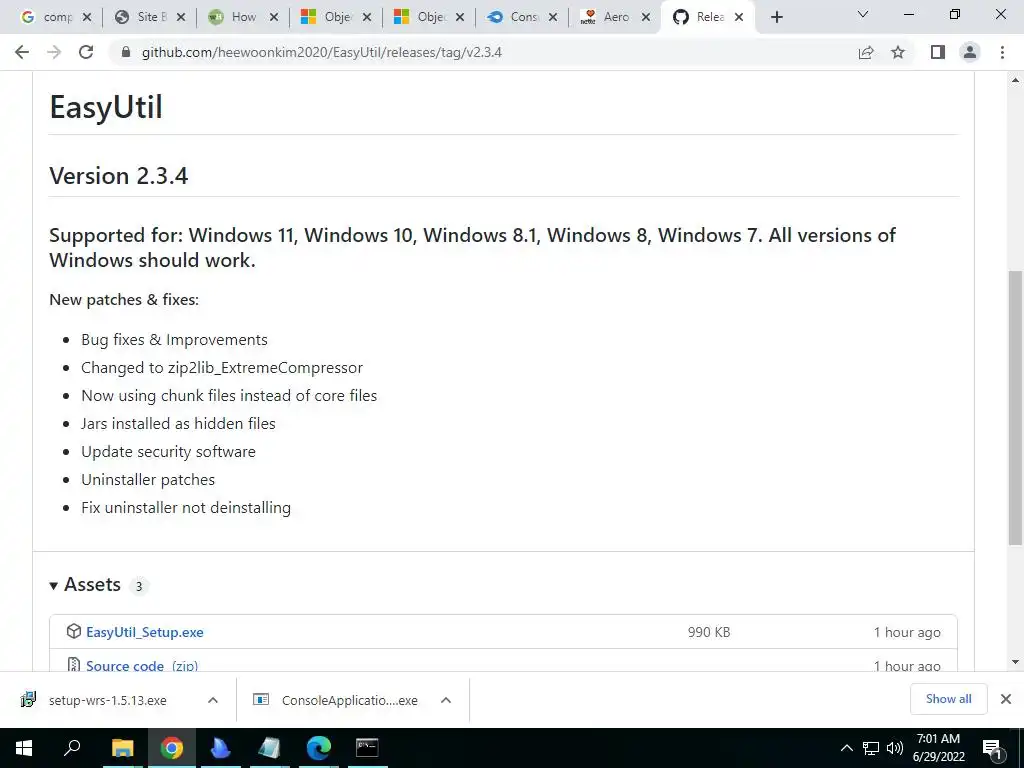1024x768 pixels.
Task: Go back to previous page
Action: pos(22,52)
